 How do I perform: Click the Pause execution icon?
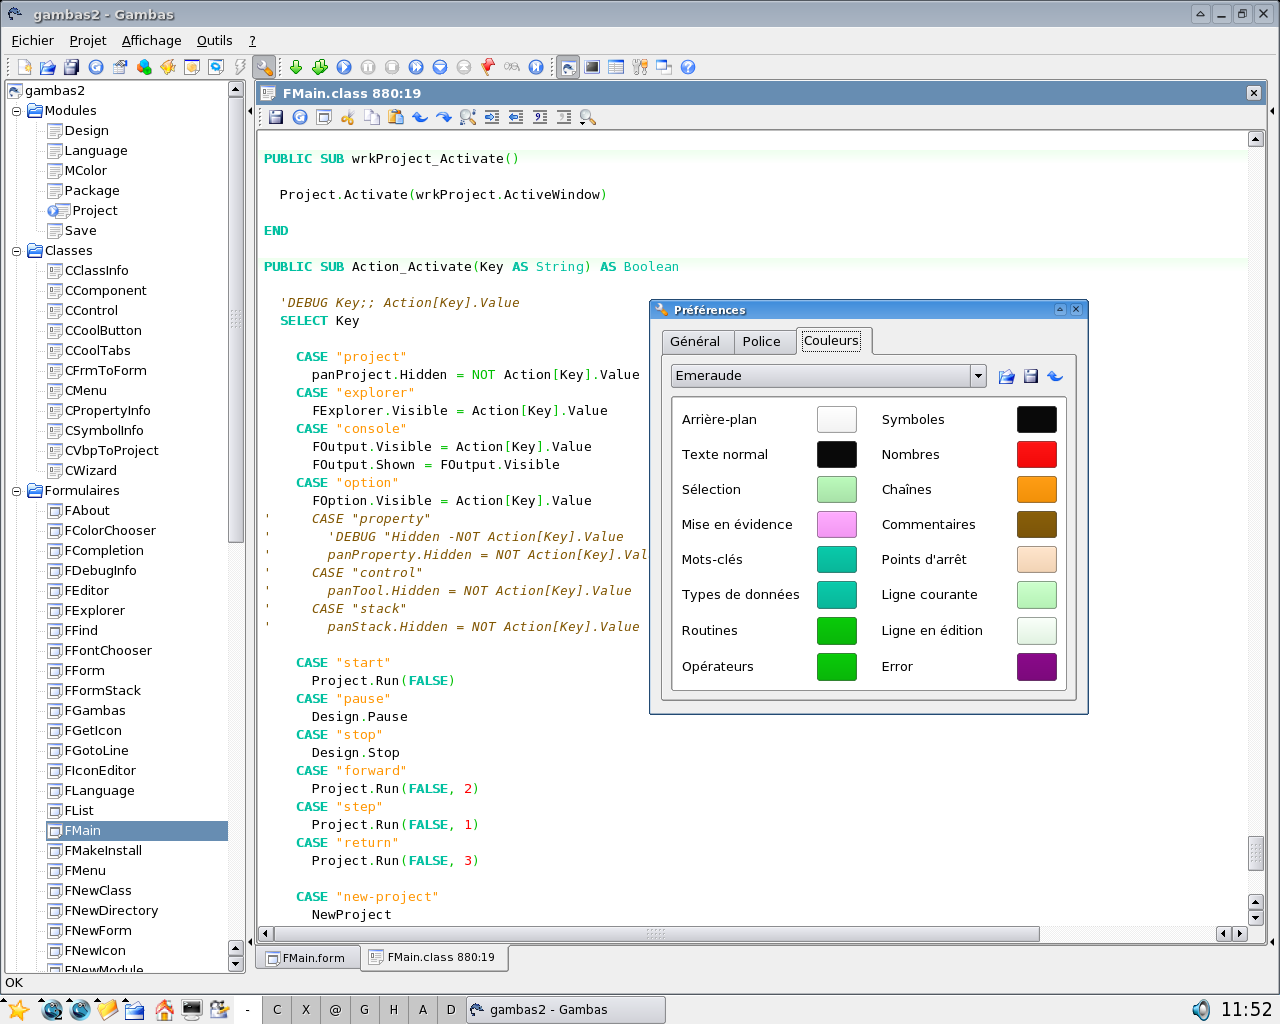tap(368, 67)
